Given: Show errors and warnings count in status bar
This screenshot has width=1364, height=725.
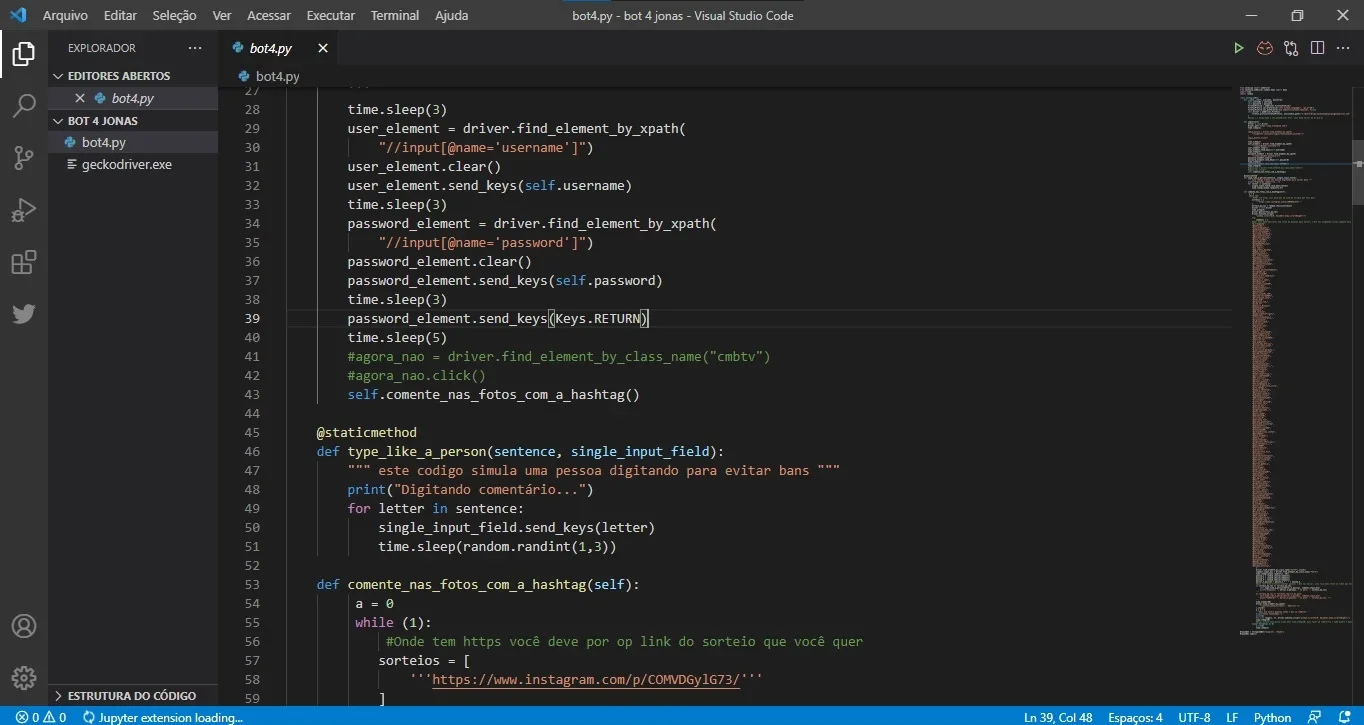Looking at the screenshot, I should pyautogui.click(x=41, y=717).
